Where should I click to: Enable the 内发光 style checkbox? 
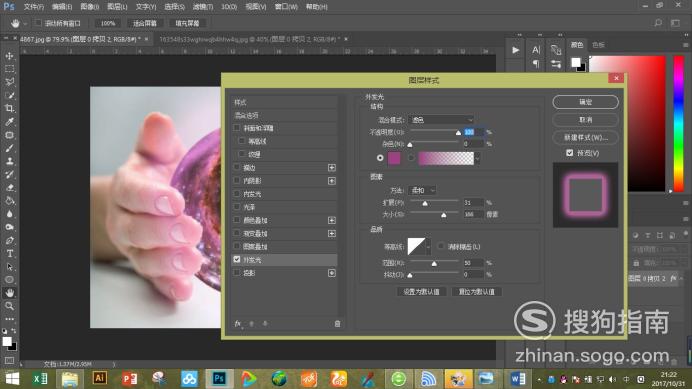click(237, 194)
